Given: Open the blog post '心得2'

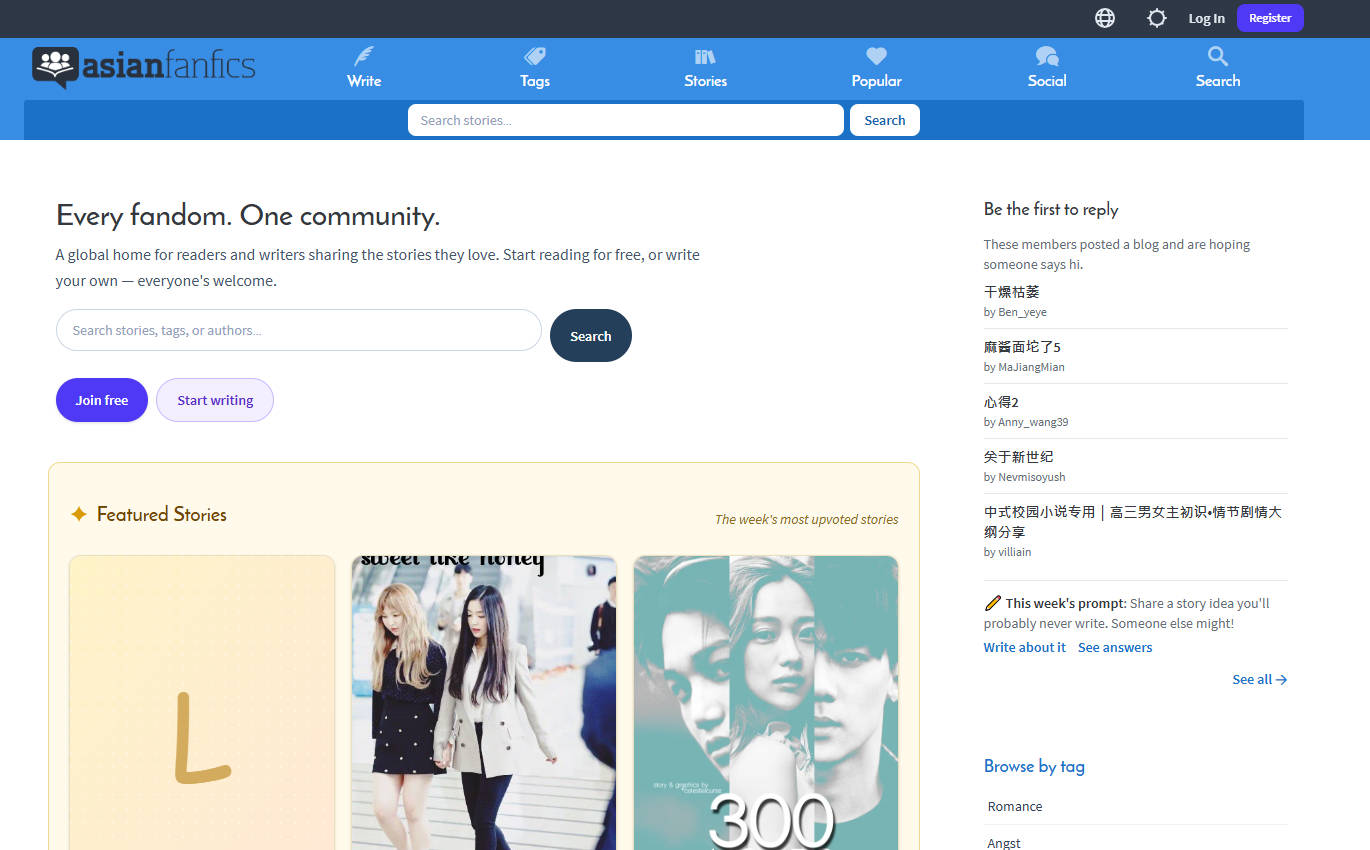Looking at the screenshot, I should tap(1001, 402).
